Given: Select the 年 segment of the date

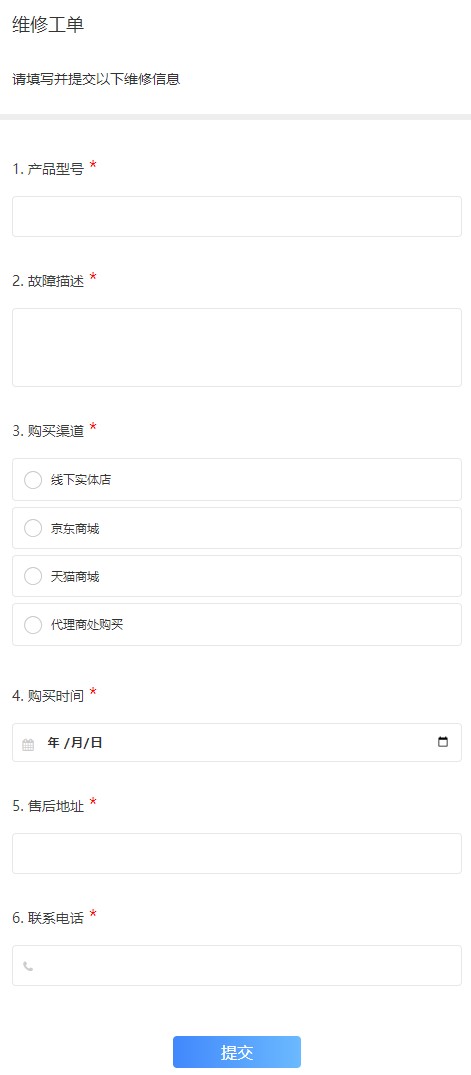Looking at the screenshot, I should pyautogui.click(x=53, y=742).
